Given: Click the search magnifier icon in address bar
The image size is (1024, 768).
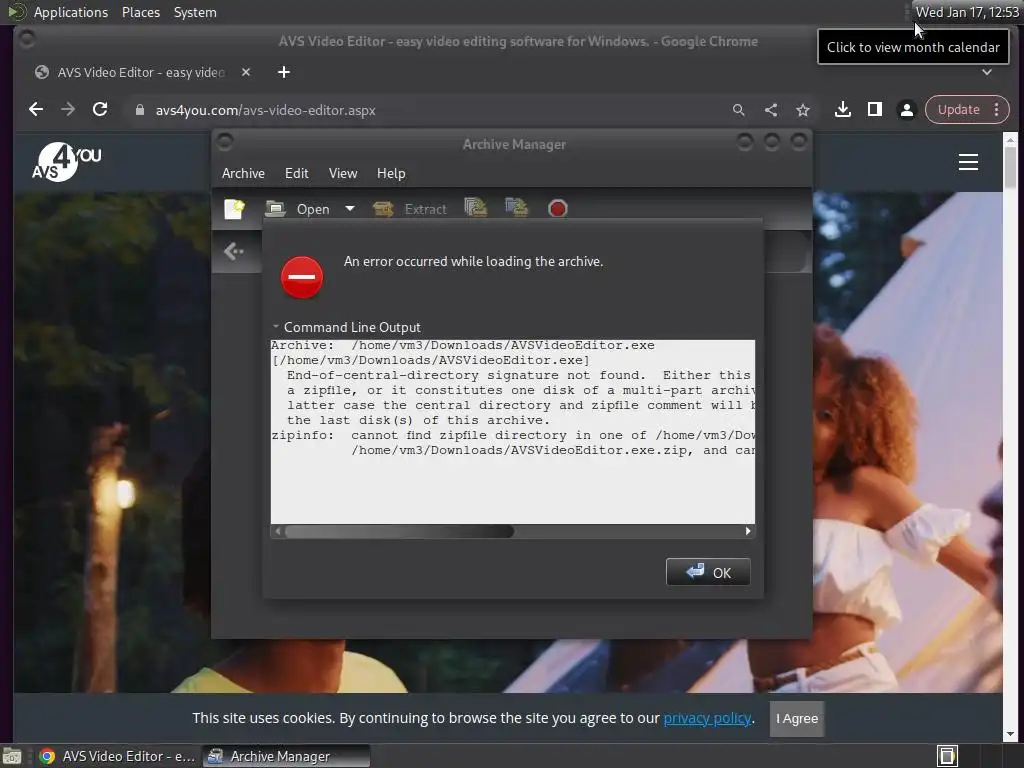Looking at the screenshot, I should coord(739,110).
